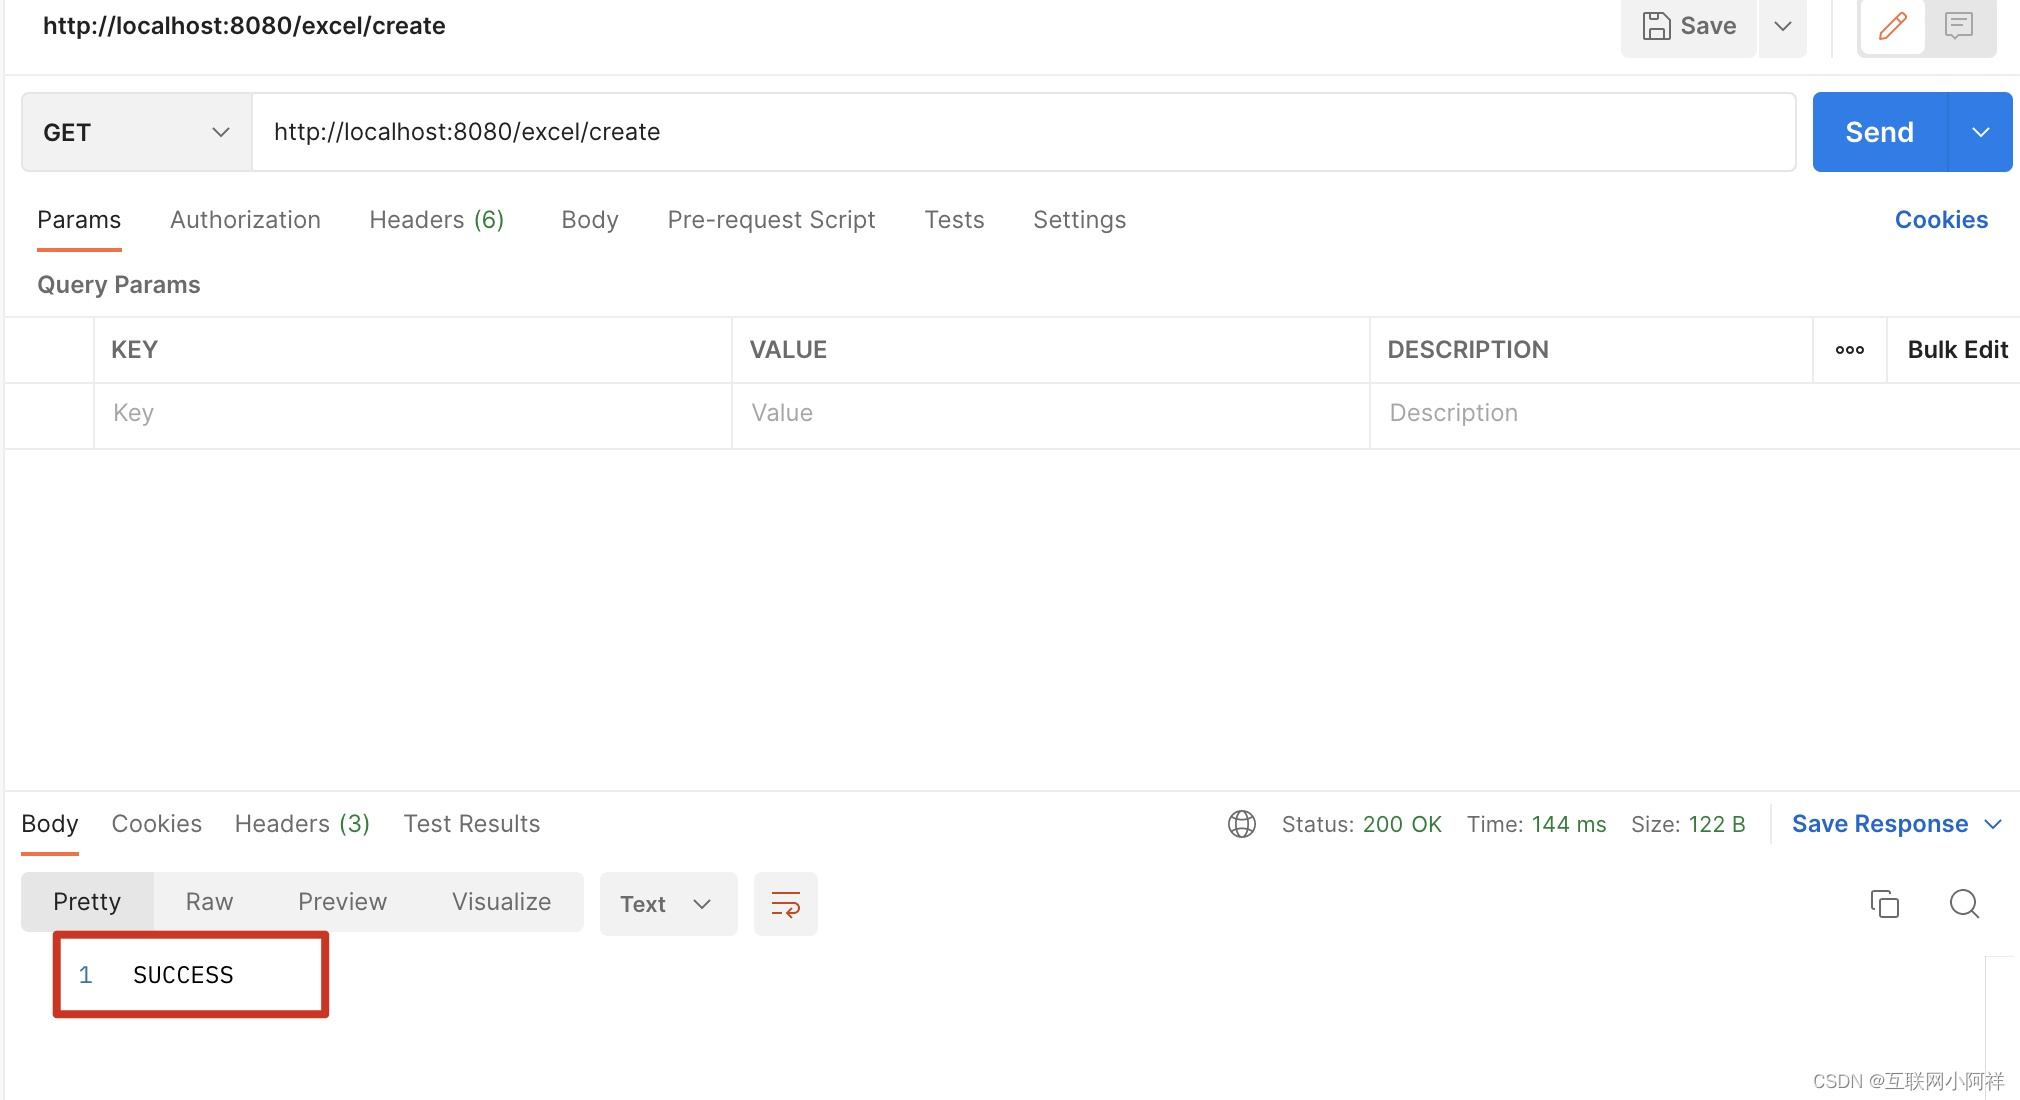Open the response Headers (3) tab

point(301,823)
